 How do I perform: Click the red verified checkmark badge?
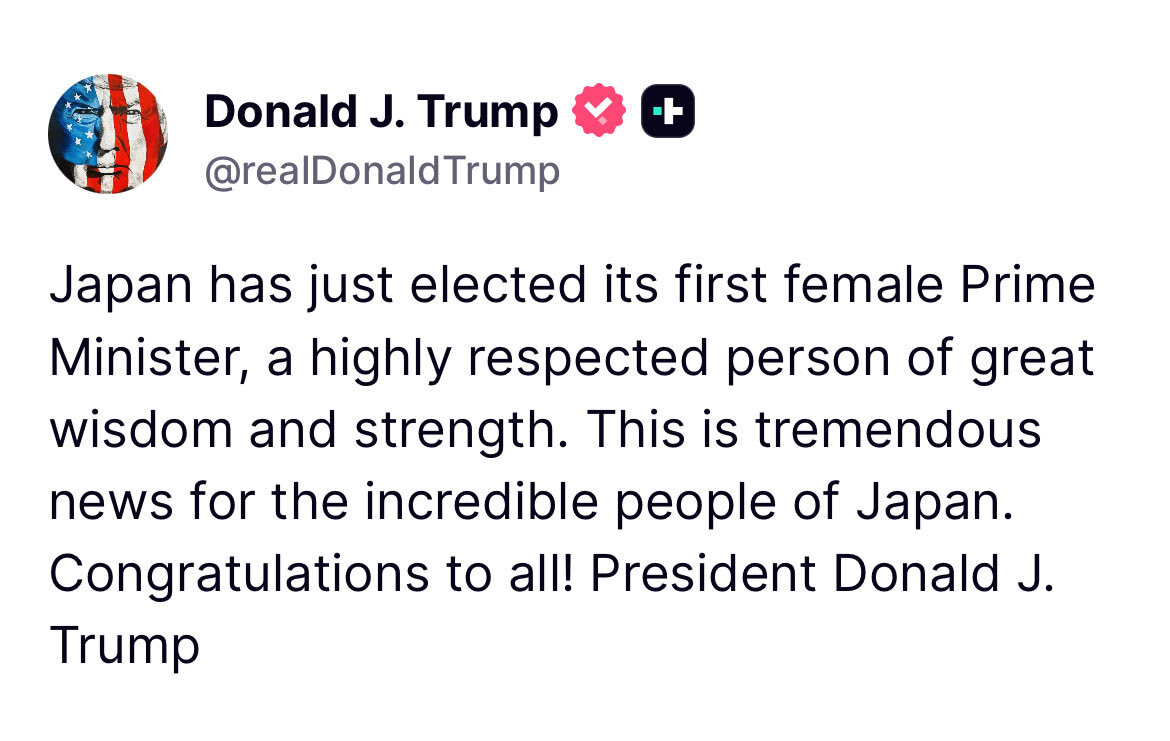click(598, 111)
